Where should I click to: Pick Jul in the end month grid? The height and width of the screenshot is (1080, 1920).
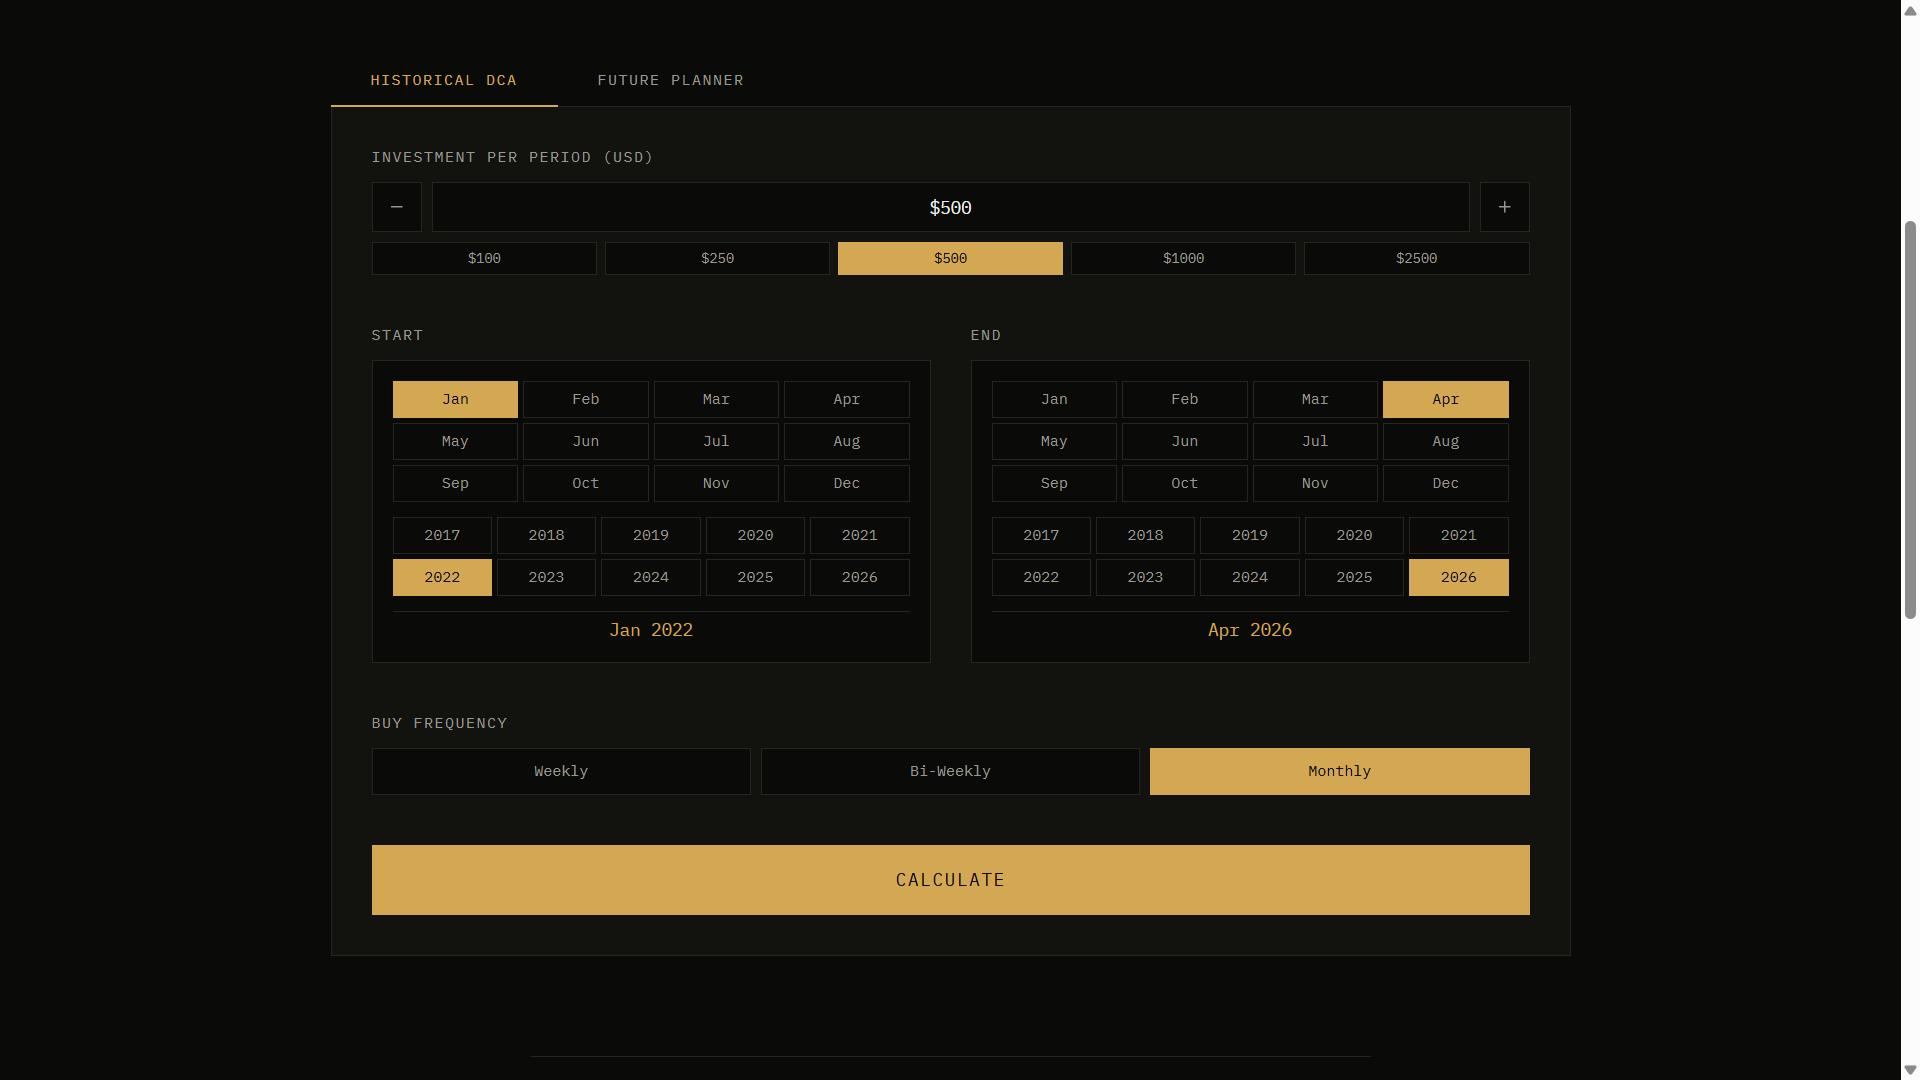1315,441
